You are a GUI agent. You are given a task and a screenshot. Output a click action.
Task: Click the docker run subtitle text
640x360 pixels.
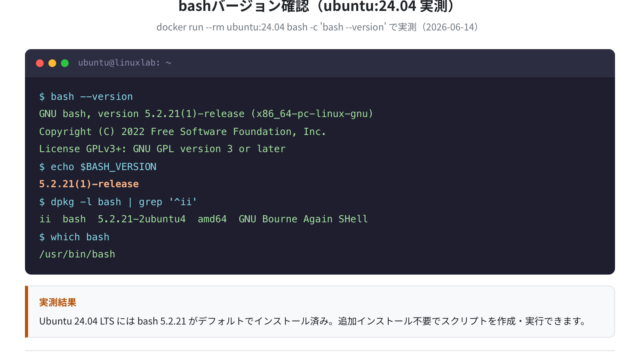(317, 27)
